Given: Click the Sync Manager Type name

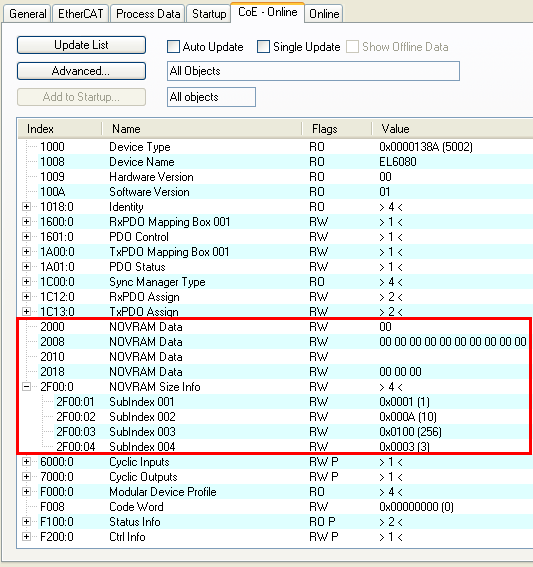Looking at the screenshot, I should pos(157,282).
